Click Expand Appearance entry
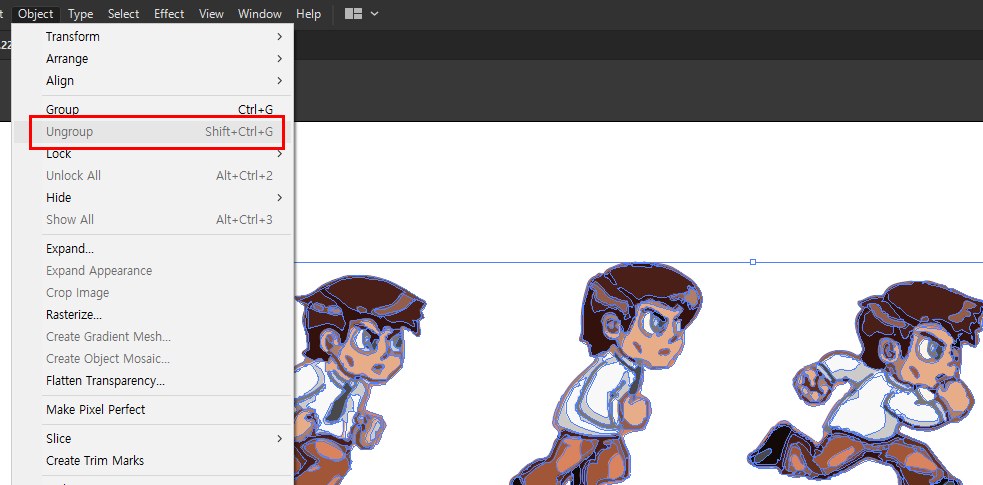Viewport: 983px width, 485px height. 152,271
